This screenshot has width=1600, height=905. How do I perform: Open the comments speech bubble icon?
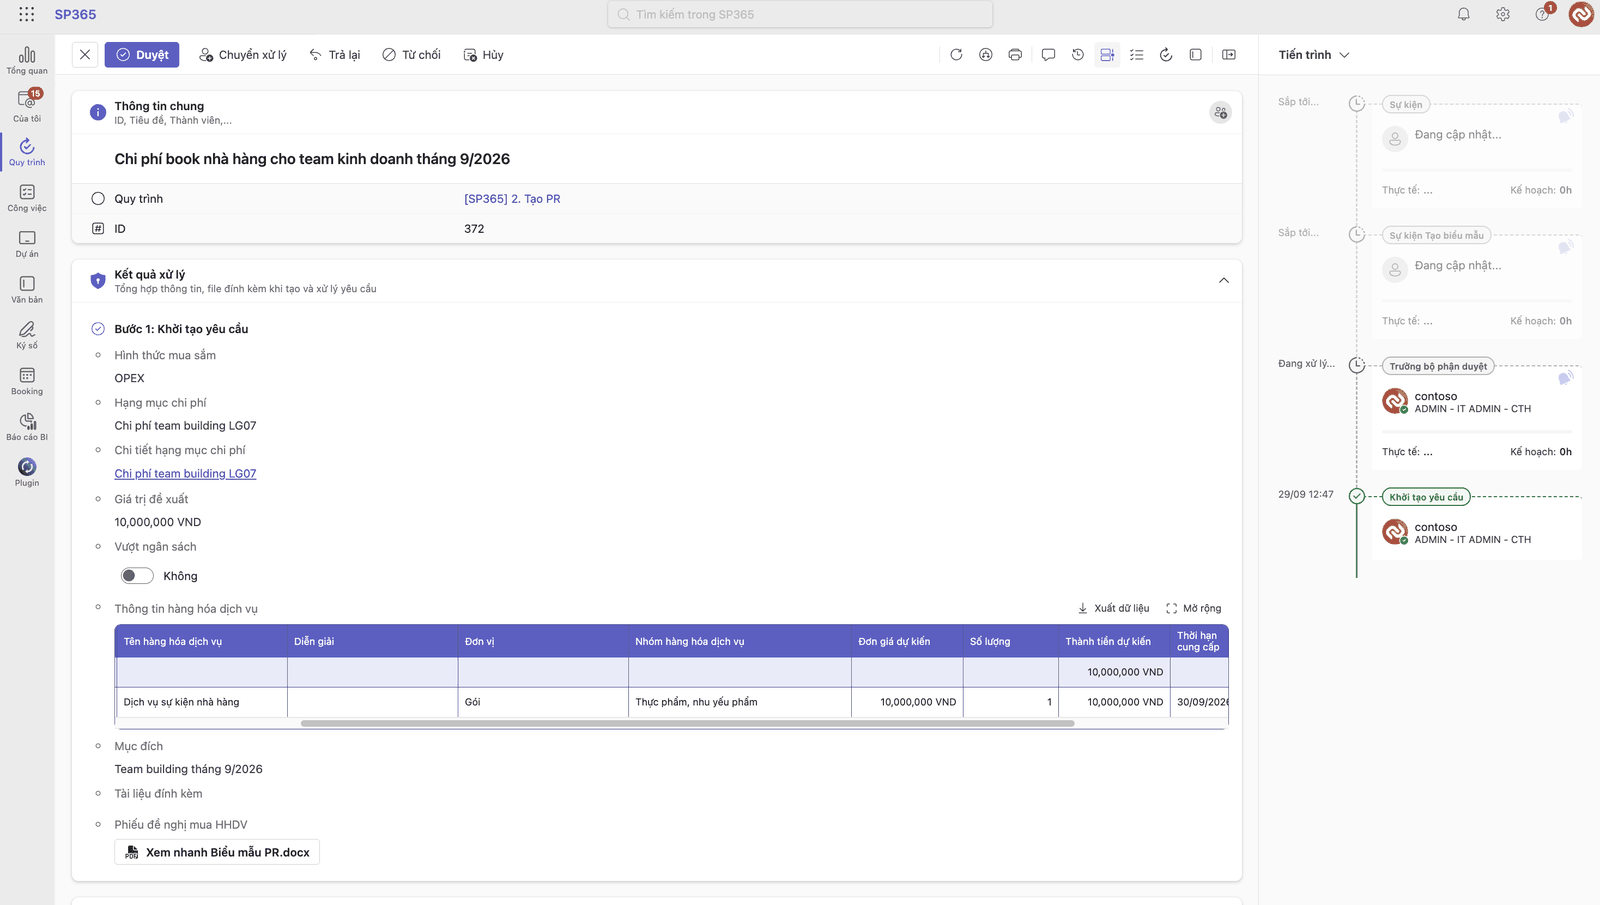1048,55
